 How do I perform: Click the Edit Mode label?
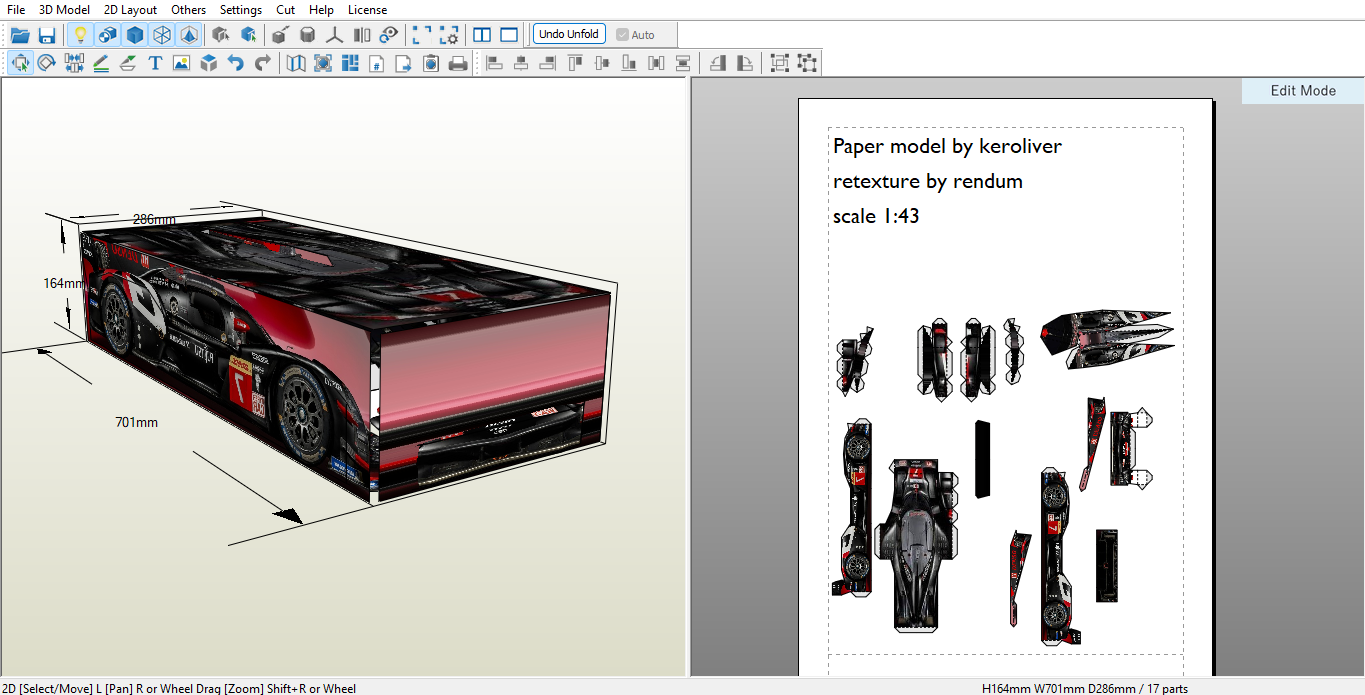click(1302, 91)
